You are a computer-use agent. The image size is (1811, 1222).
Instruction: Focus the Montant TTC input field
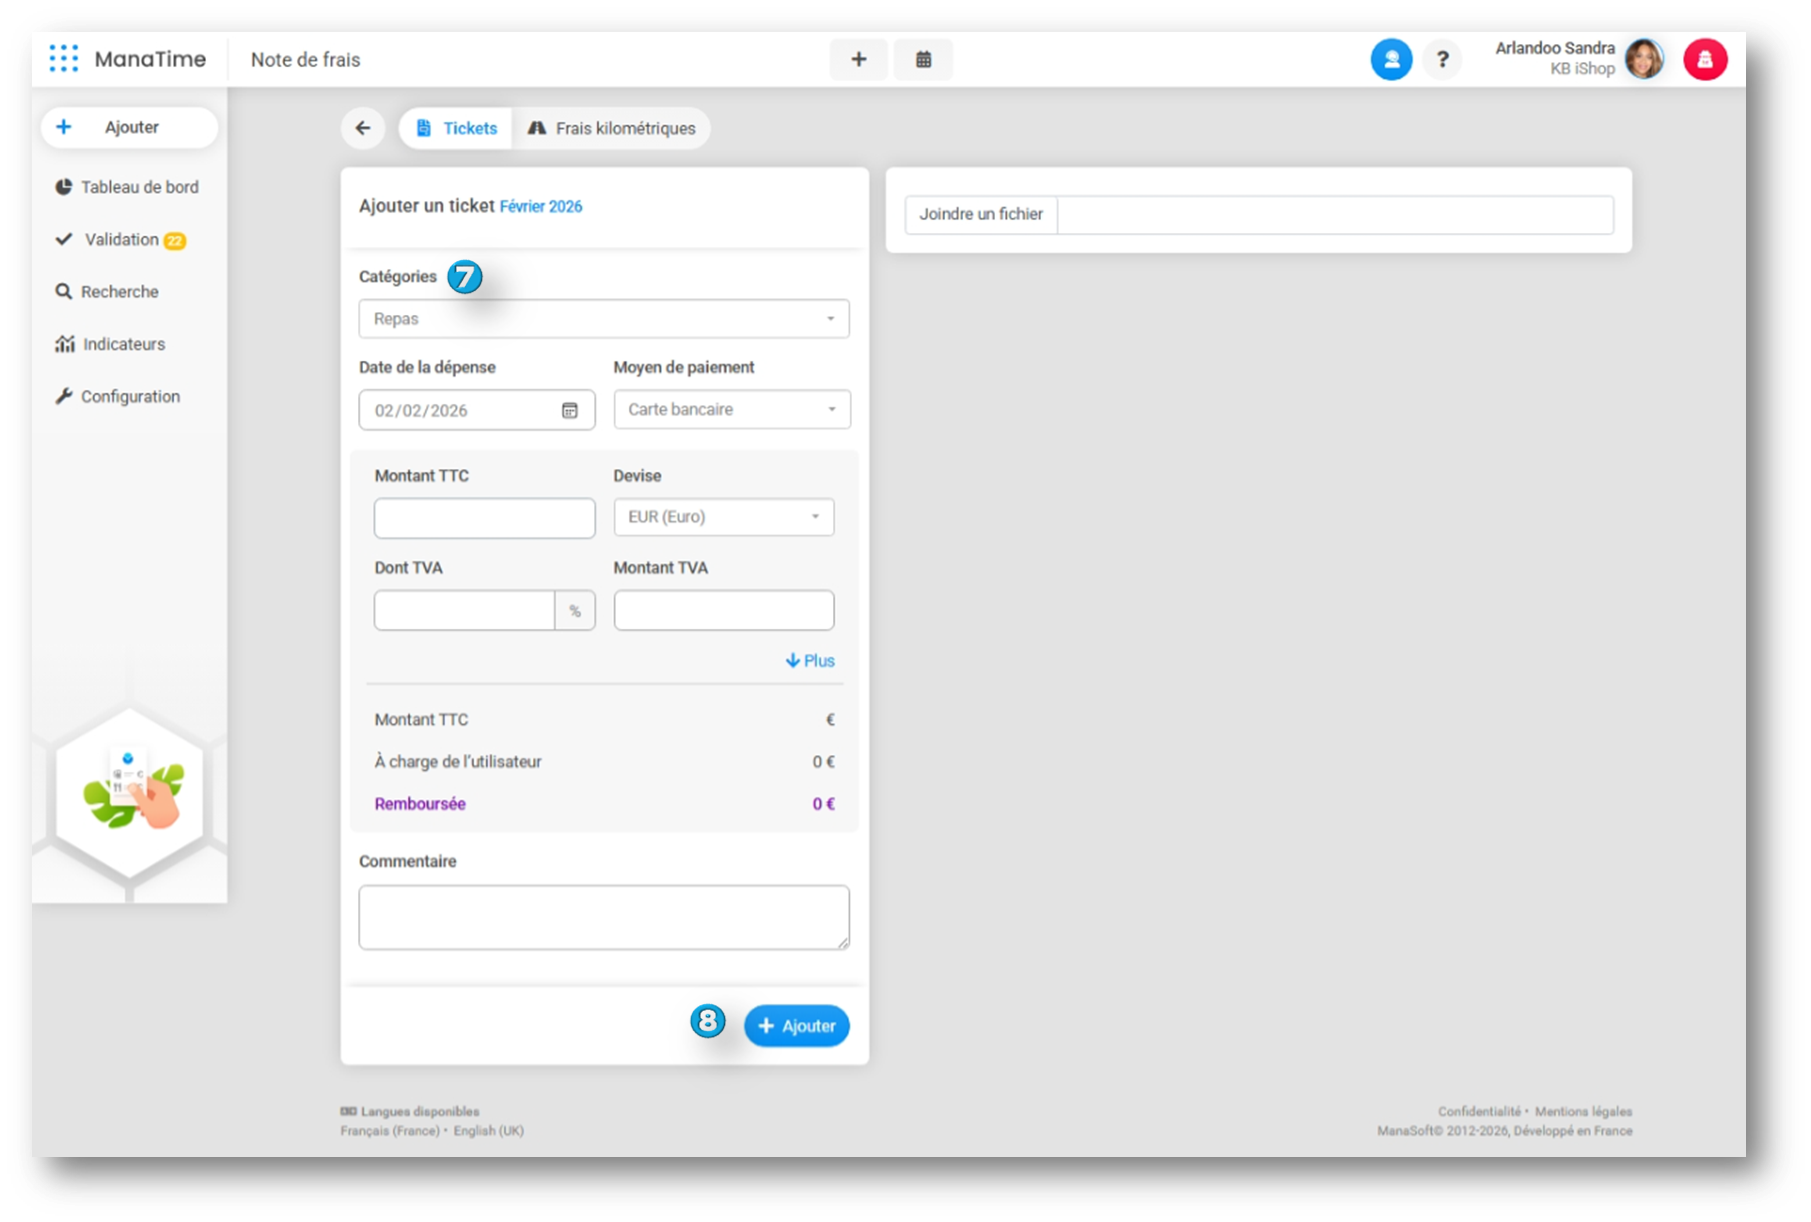[x=484, y=518]
